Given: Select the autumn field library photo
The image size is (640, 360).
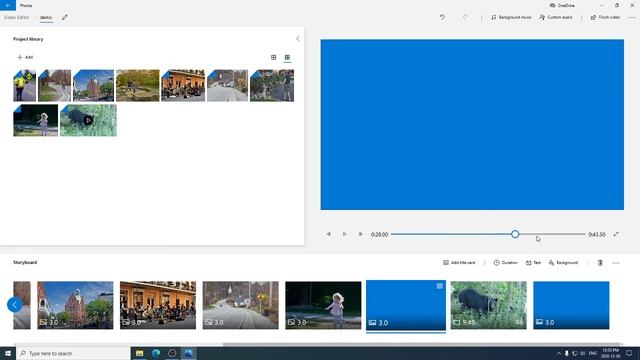Looking at the screenshot, I should coord(138,85).
